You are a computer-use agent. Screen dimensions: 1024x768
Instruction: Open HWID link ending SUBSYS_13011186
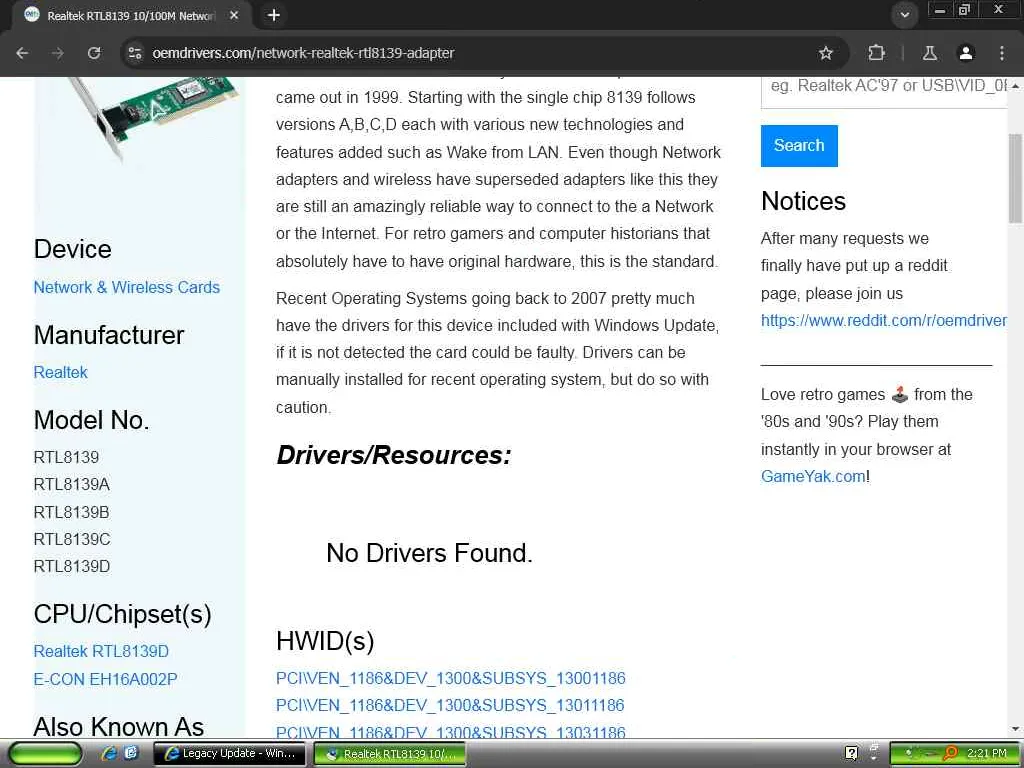[x=450, y=705]
